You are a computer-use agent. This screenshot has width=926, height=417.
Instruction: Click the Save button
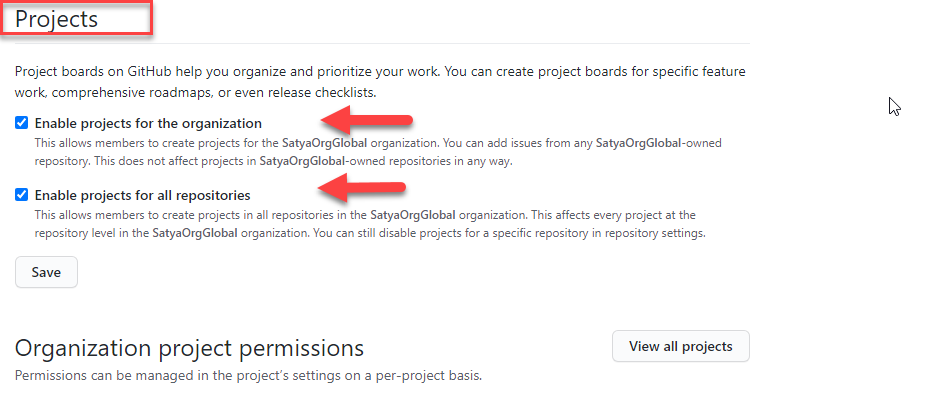click(46, 272)
